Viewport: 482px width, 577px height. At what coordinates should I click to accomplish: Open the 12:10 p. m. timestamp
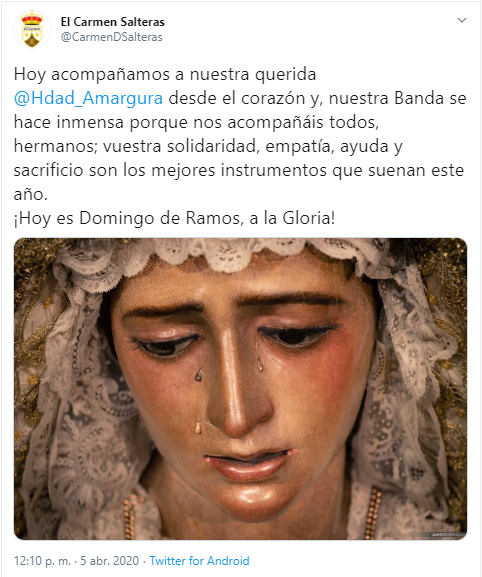coord(42,561)
